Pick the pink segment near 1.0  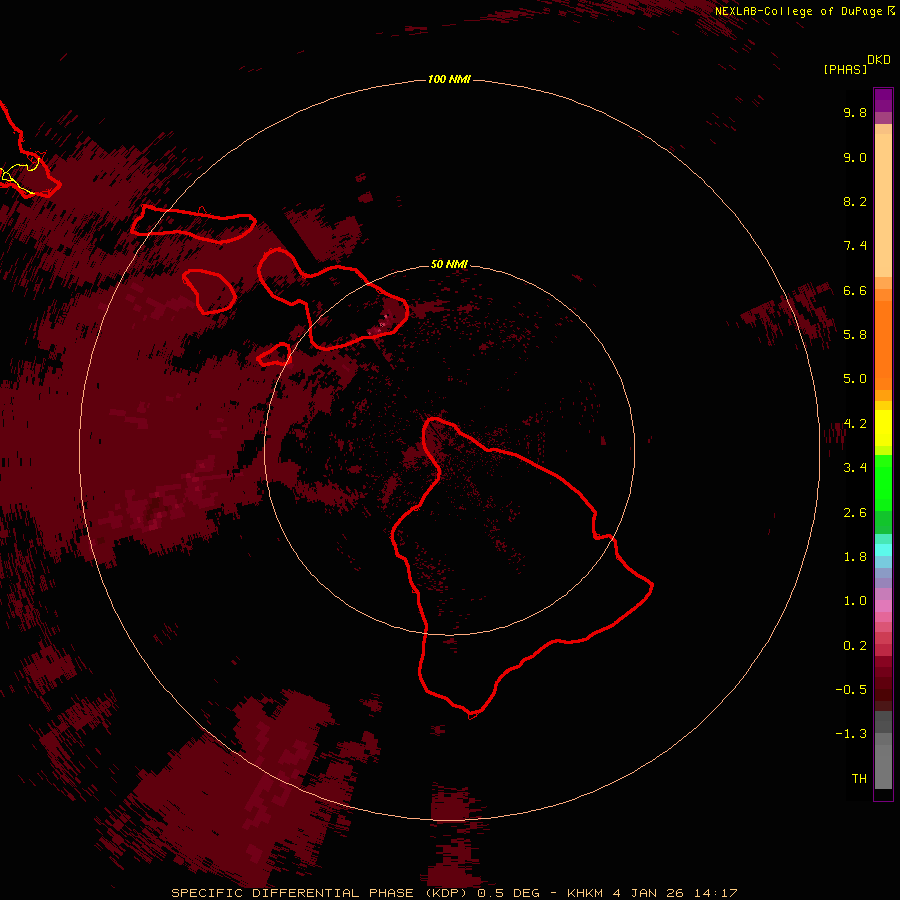[x=883, y=606]
